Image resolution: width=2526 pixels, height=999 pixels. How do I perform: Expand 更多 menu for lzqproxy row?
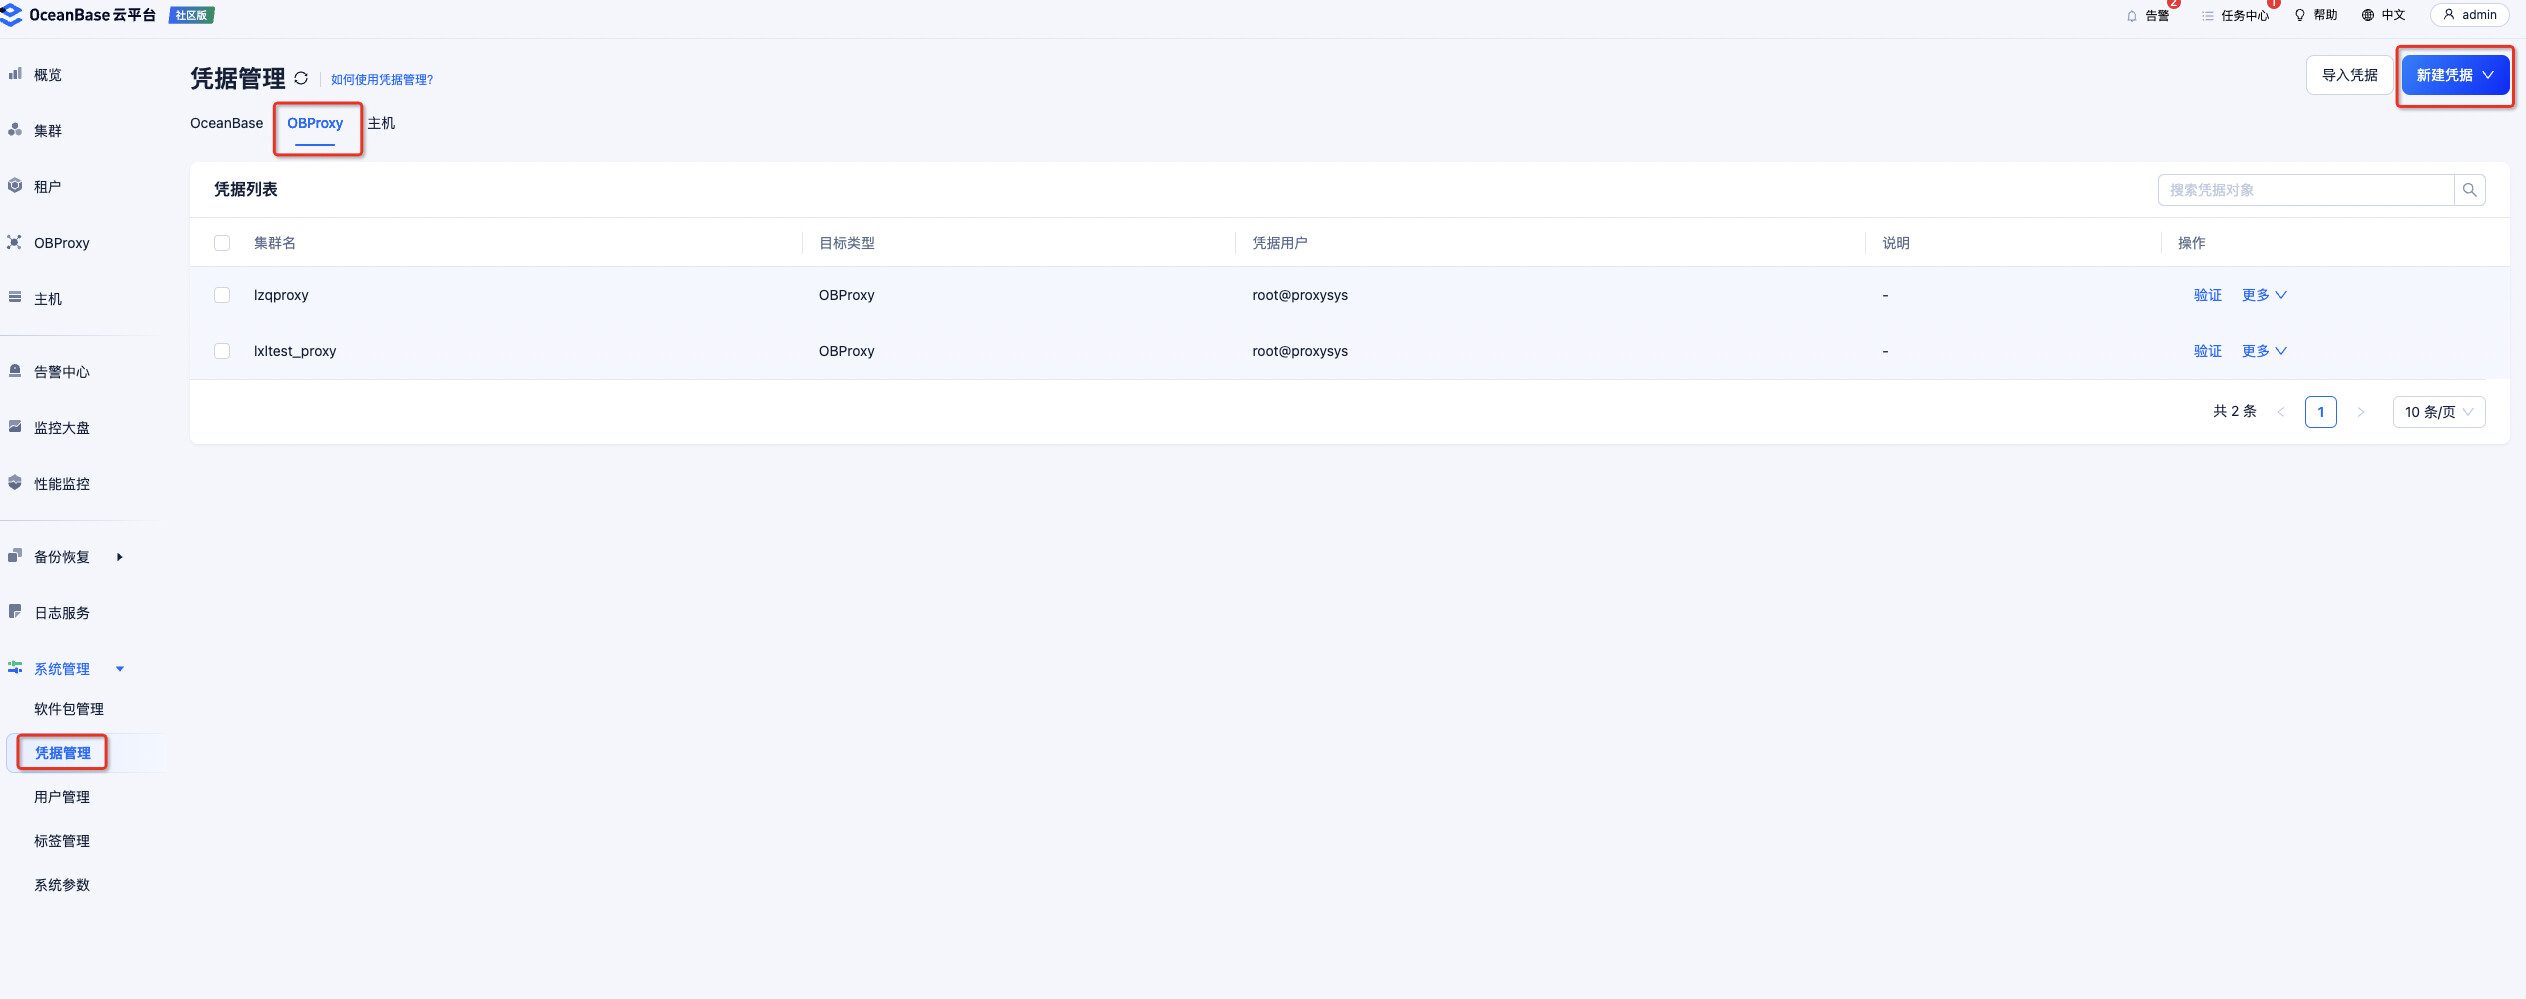pyautogui.click(x=2264, y=295)
